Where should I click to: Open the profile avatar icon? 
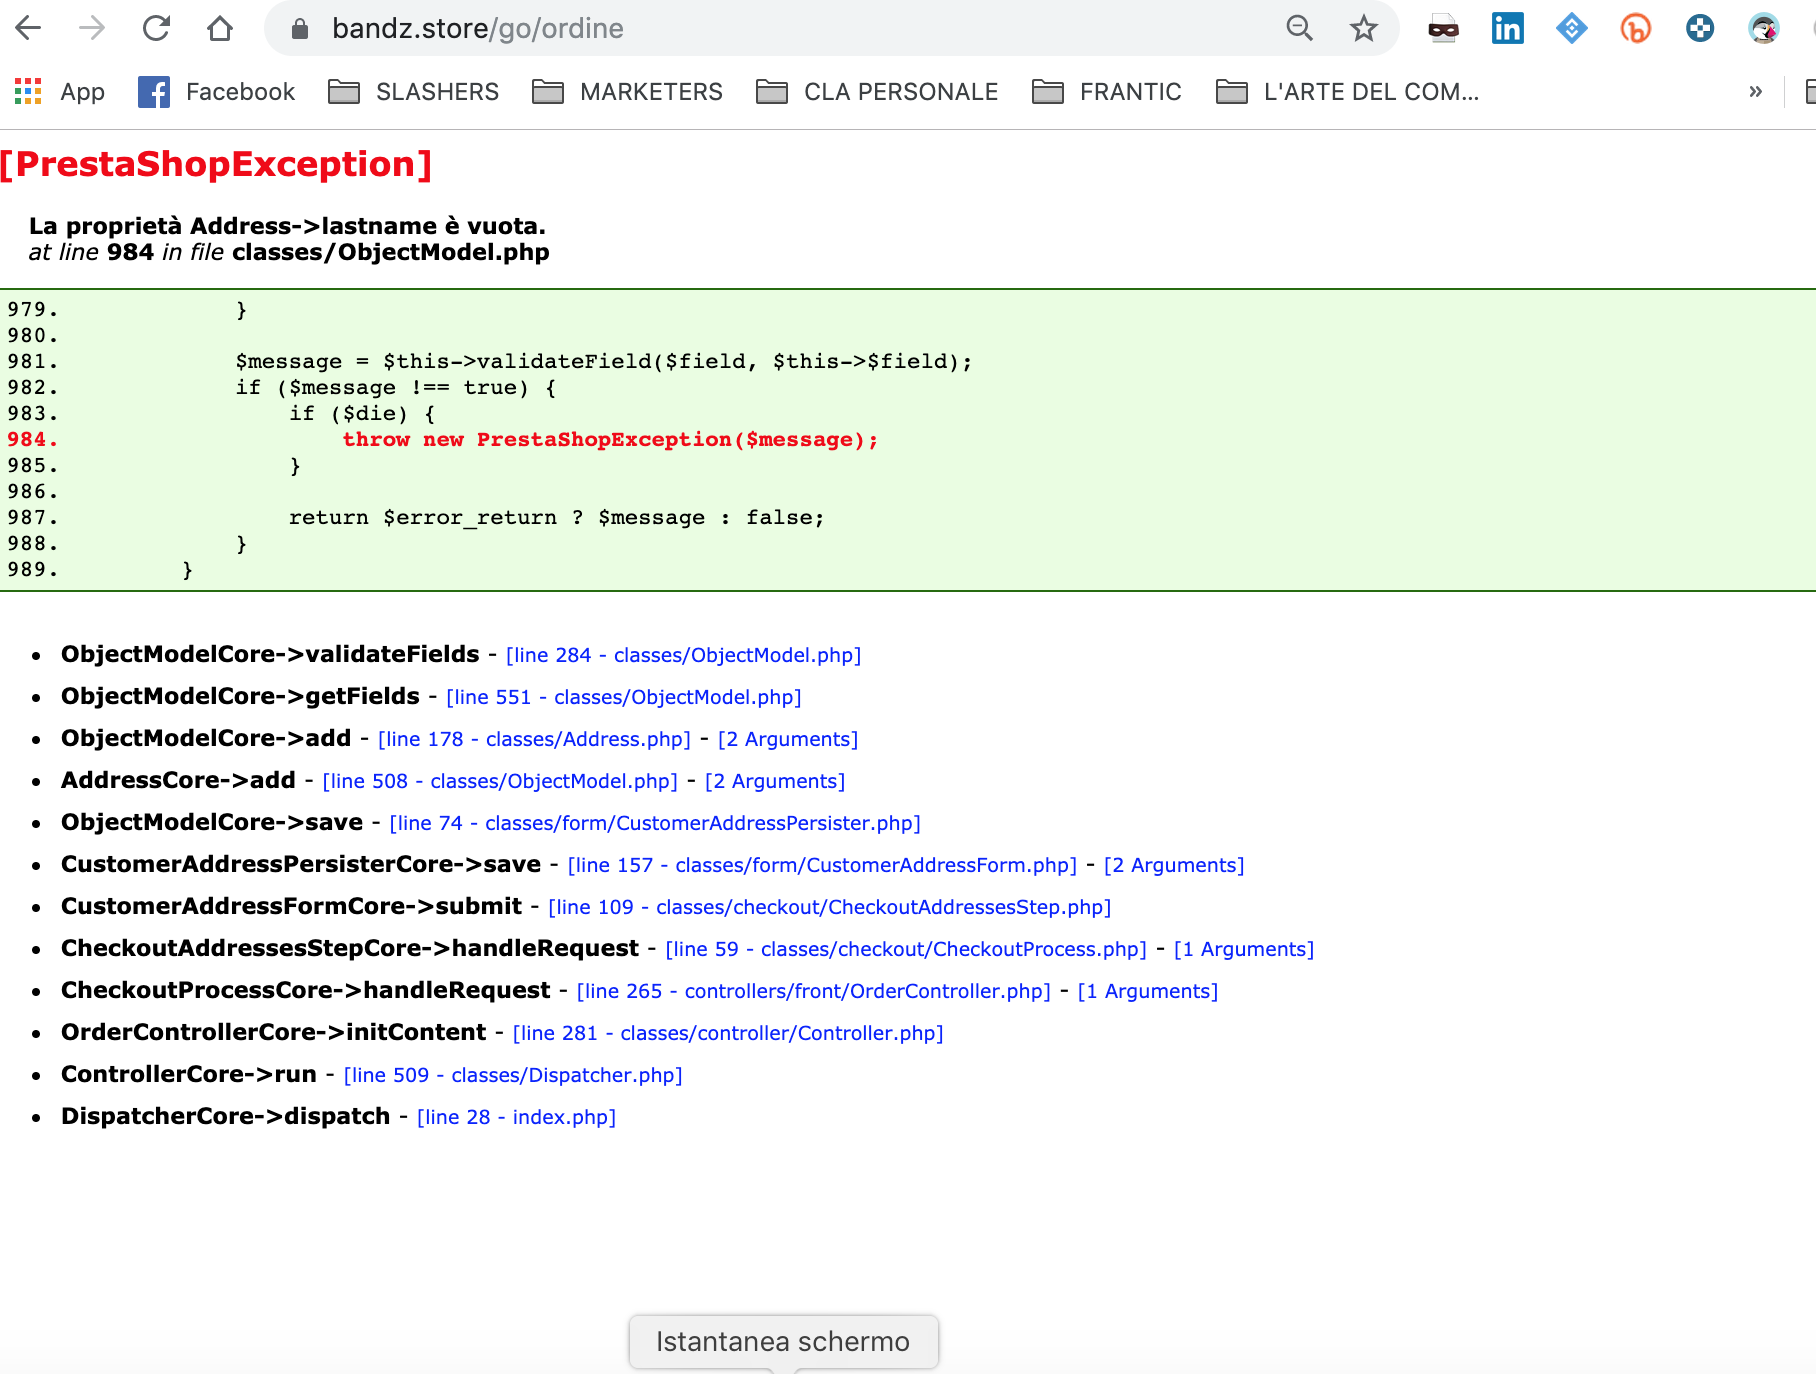[1763, 28]
